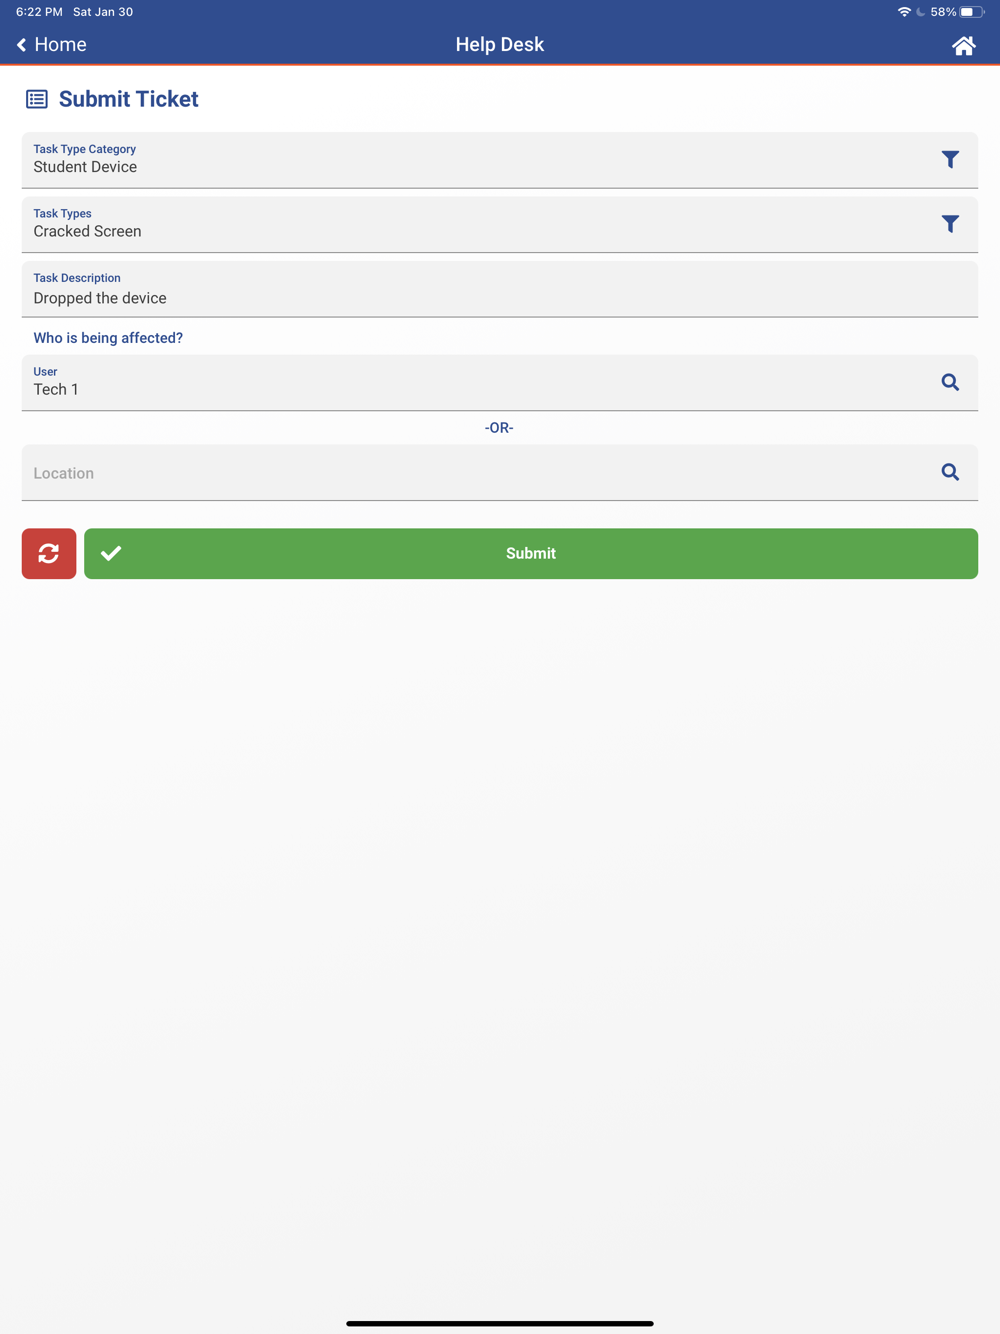Open Task Type Category filter icon
1000x1334 pixels.
[x=950, y=160]
